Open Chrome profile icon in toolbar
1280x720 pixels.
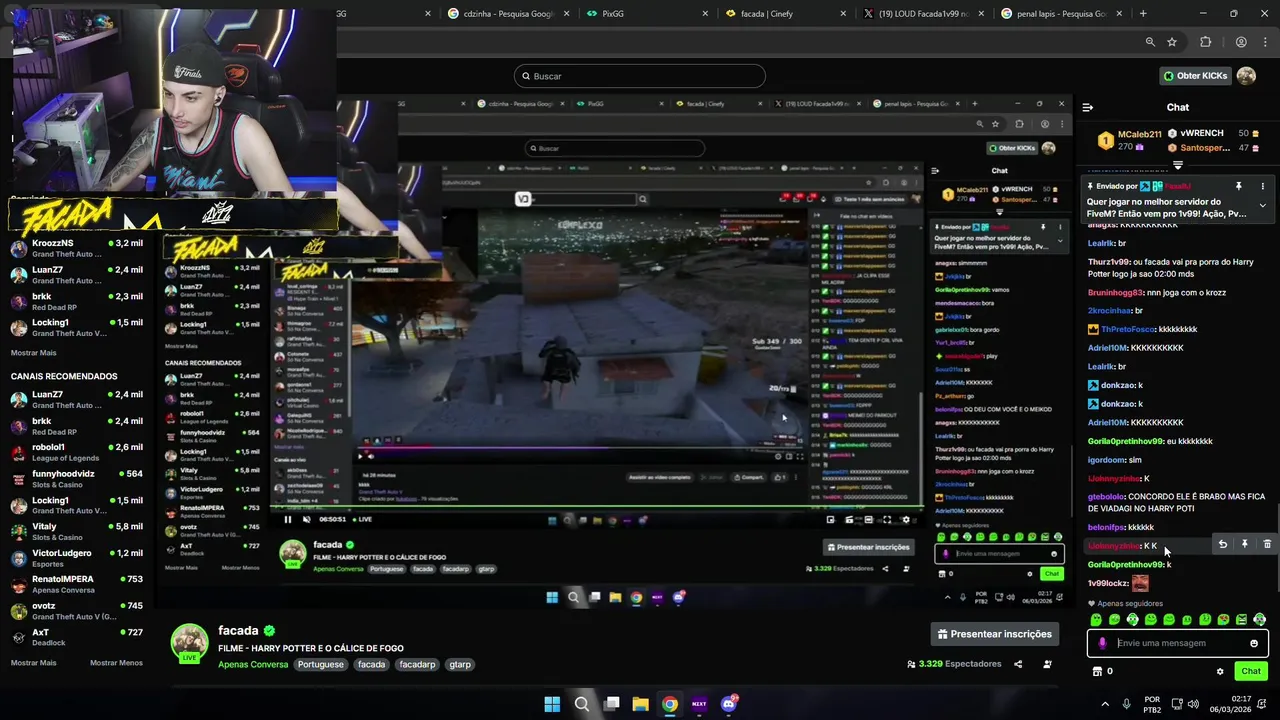[1241, 42]
